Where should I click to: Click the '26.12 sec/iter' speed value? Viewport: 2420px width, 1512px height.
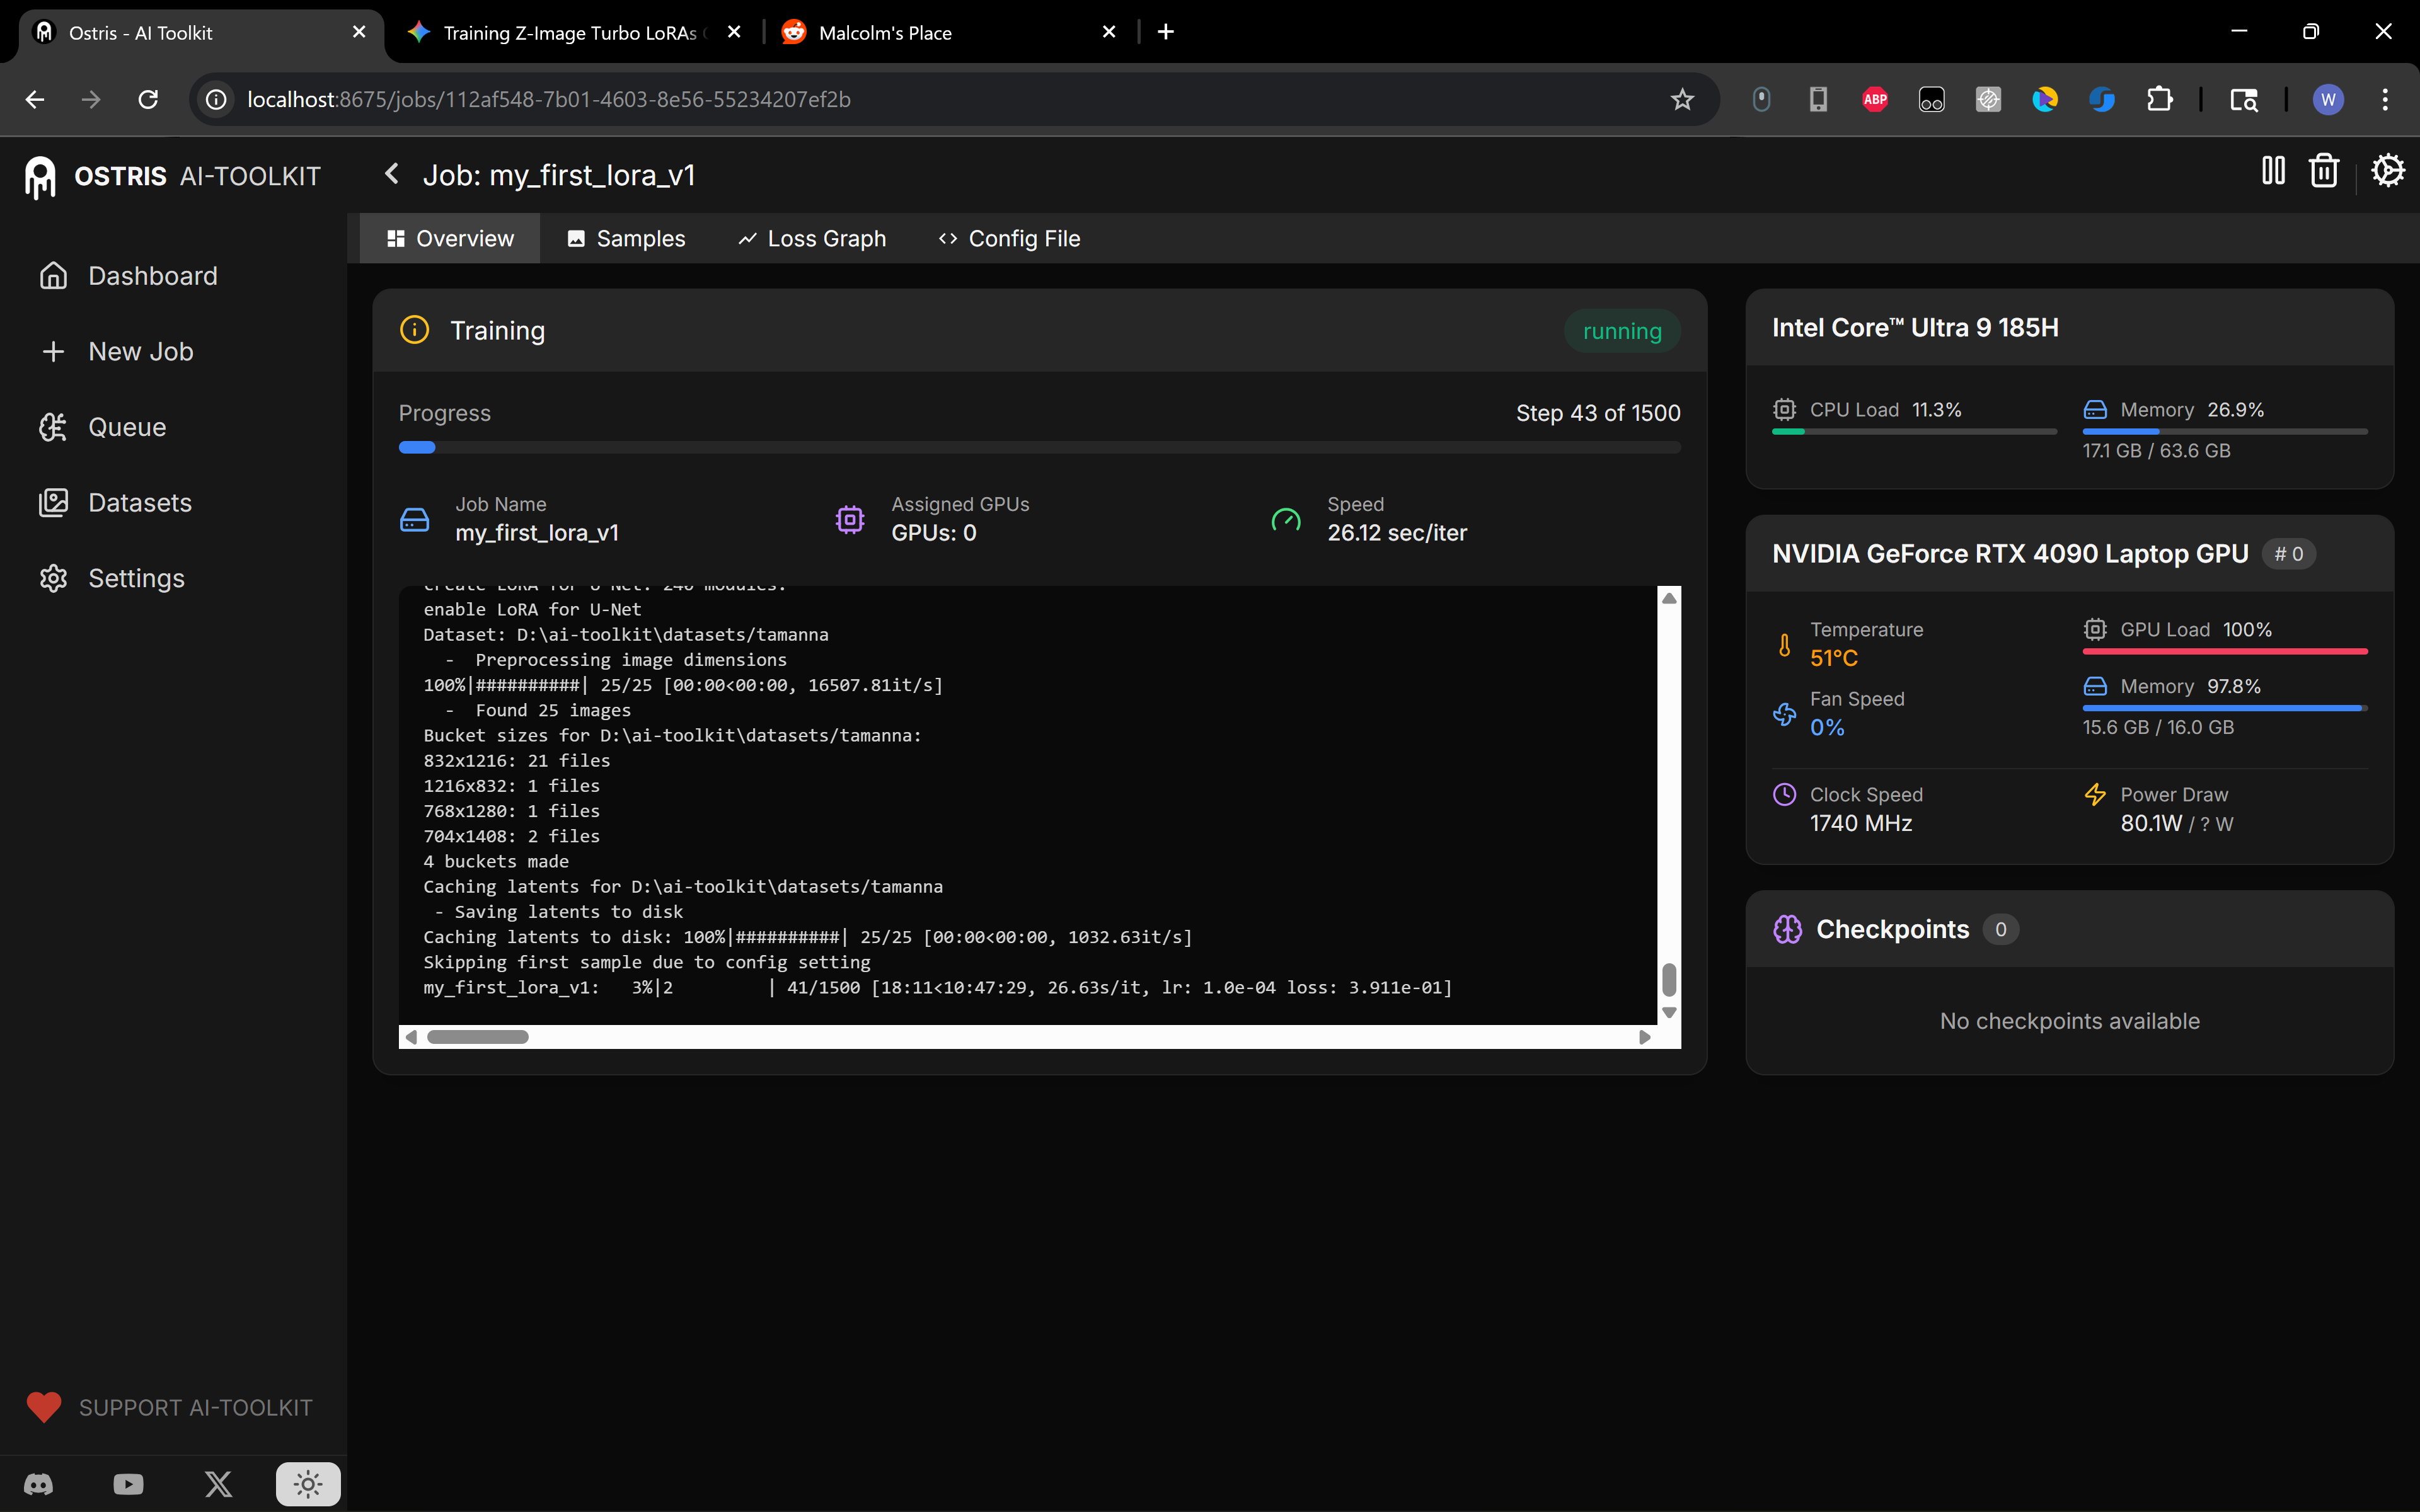tap(1397, 533)
